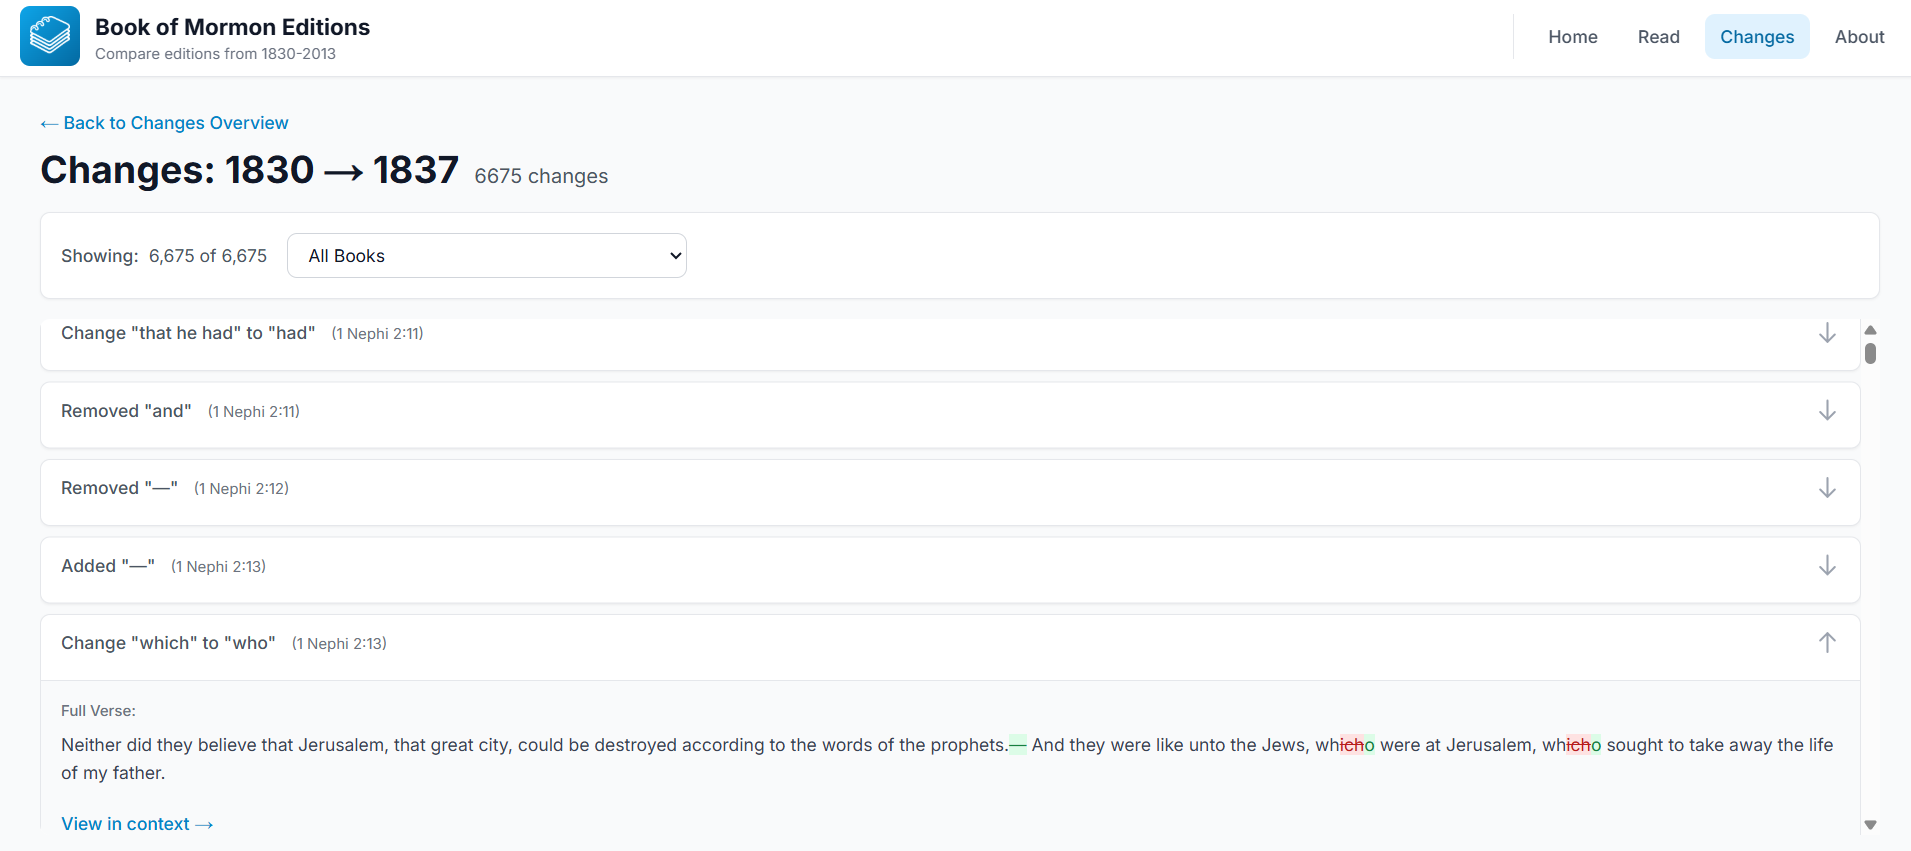This screenshot has width=1911, height=851.
Task: Expand the Added "—" entry arrow
Action: [x=1826, y=566]
